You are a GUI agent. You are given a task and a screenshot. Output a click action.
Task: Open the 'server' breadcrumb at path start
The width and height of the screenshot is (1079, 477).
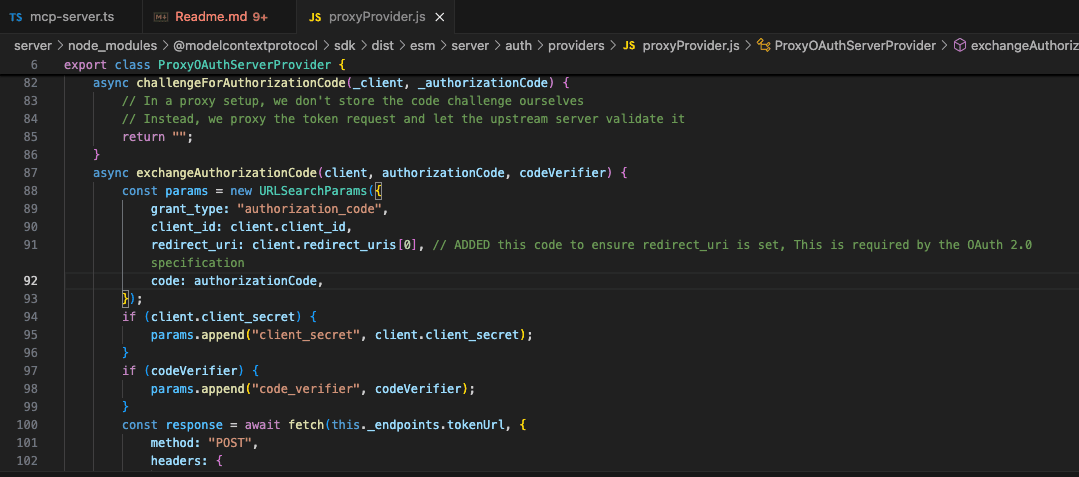(33, 45)
